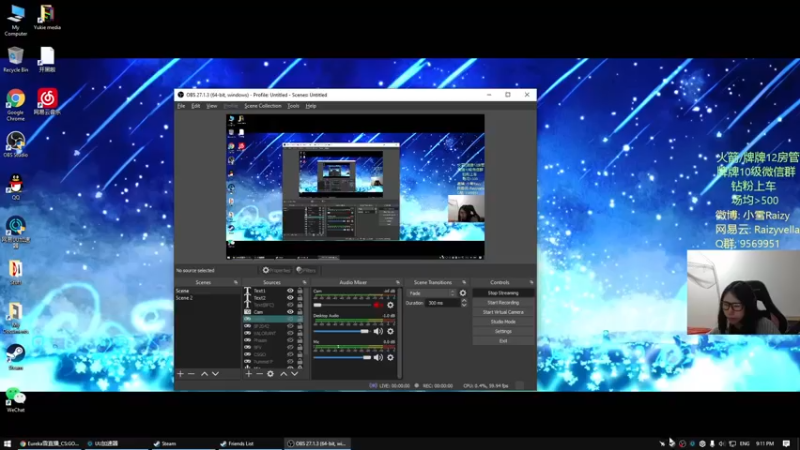Pop out the Scenes dock
Viewport: 800px width, 450px height.
click(x=236, y=282)
